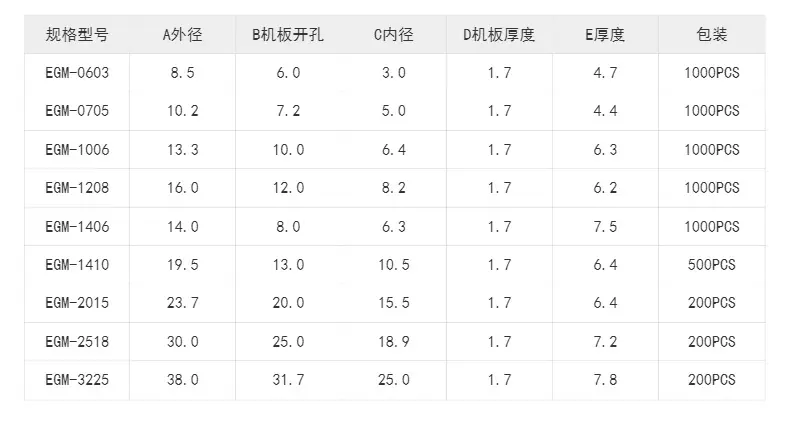Select the EGM-1406 model cell
The height and width of the screenshot is (422, 790).
[x=77, y=227]
